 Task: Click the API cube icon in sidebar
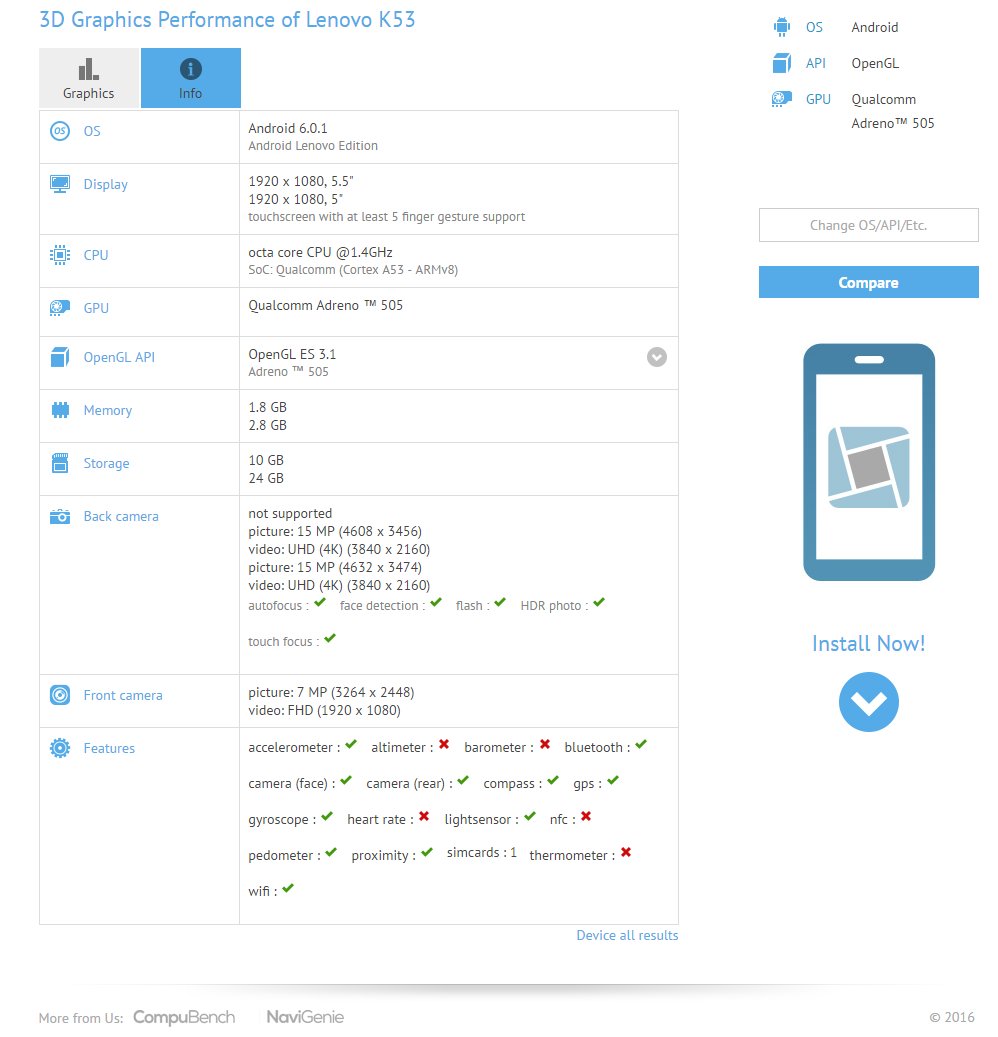[x=782, y=63]
